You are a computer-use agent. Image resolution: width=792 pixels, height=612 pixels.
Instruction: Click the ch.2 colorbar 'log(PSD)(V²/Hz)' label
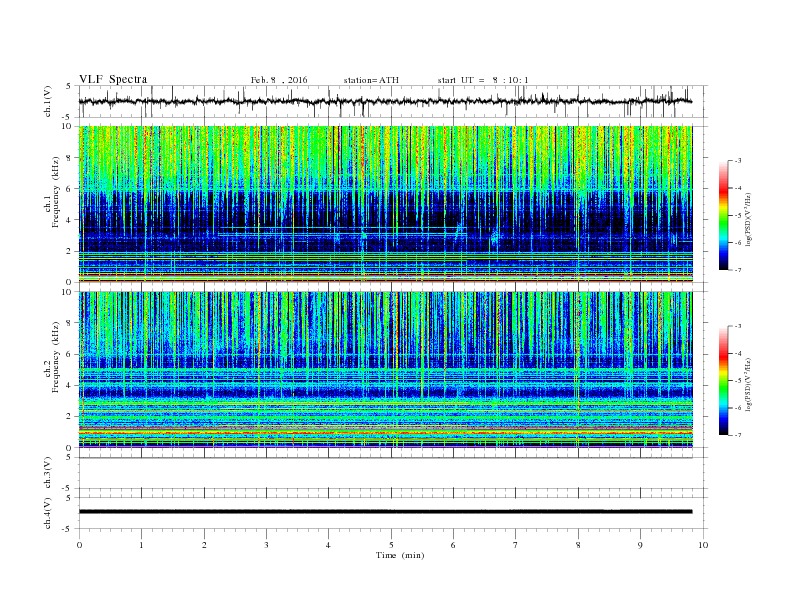tap(748, 384)
